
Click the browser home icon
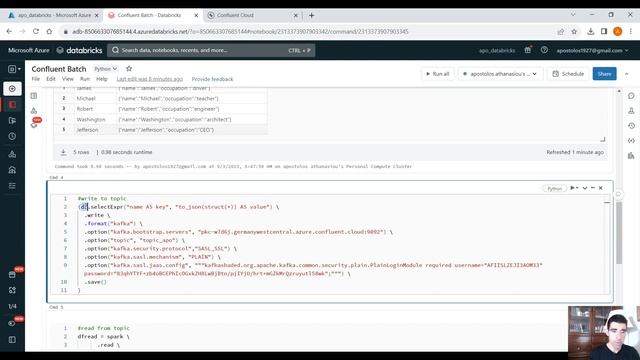[x=49, y=31]
